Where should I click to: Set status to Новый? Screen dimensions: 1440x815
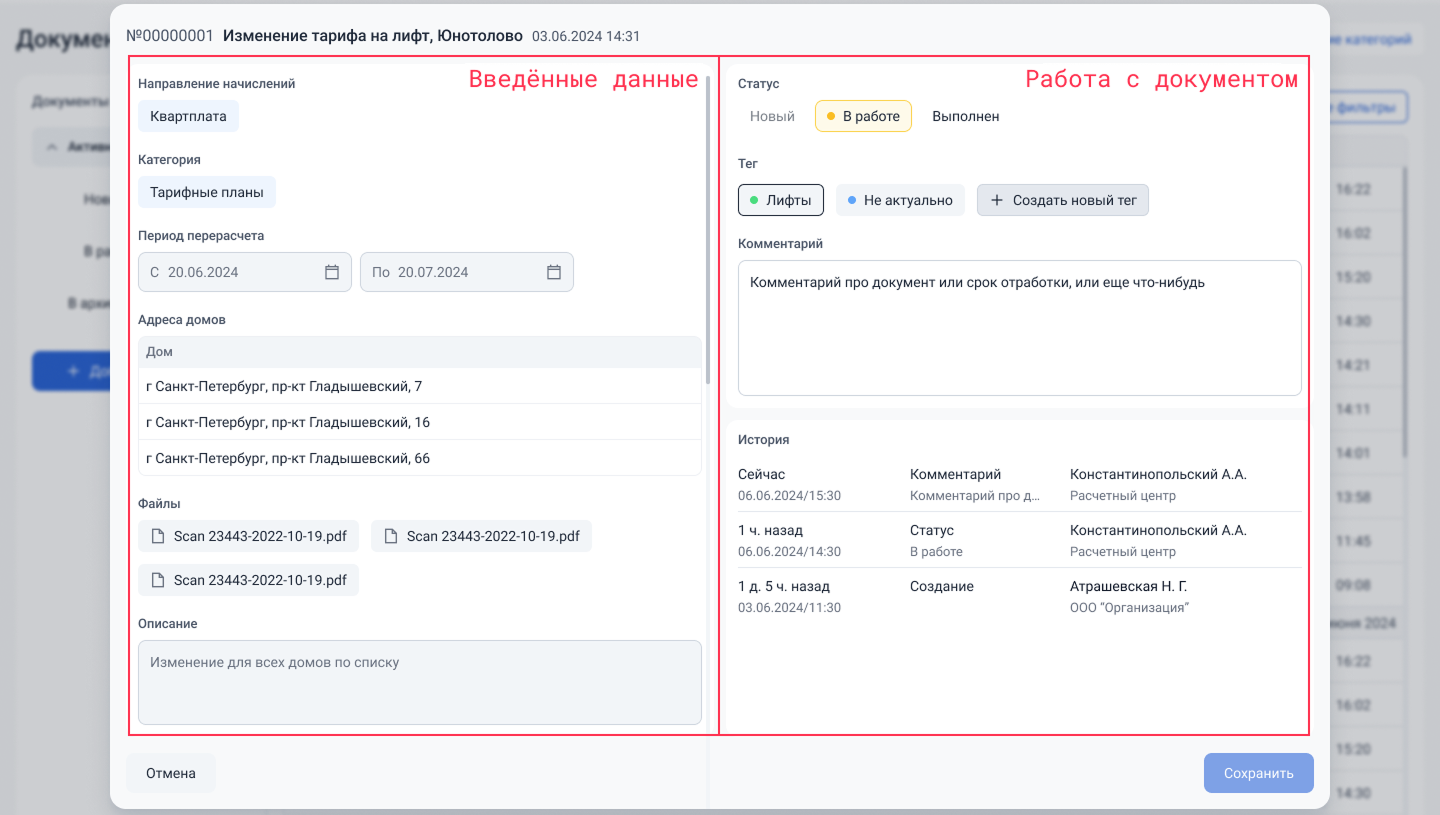pyautogui.click(x=772, y=116)
